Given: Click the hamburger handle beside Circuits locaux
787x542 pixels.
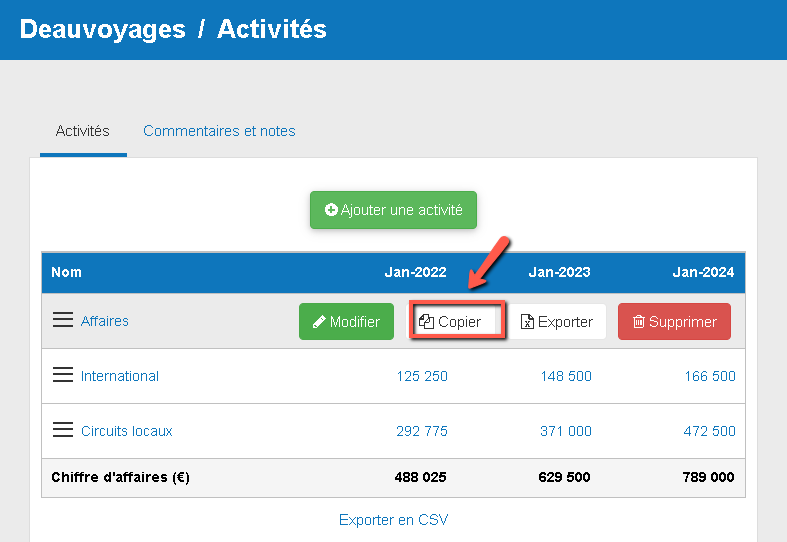Looking at the screenshot, I should pos(62,430).
